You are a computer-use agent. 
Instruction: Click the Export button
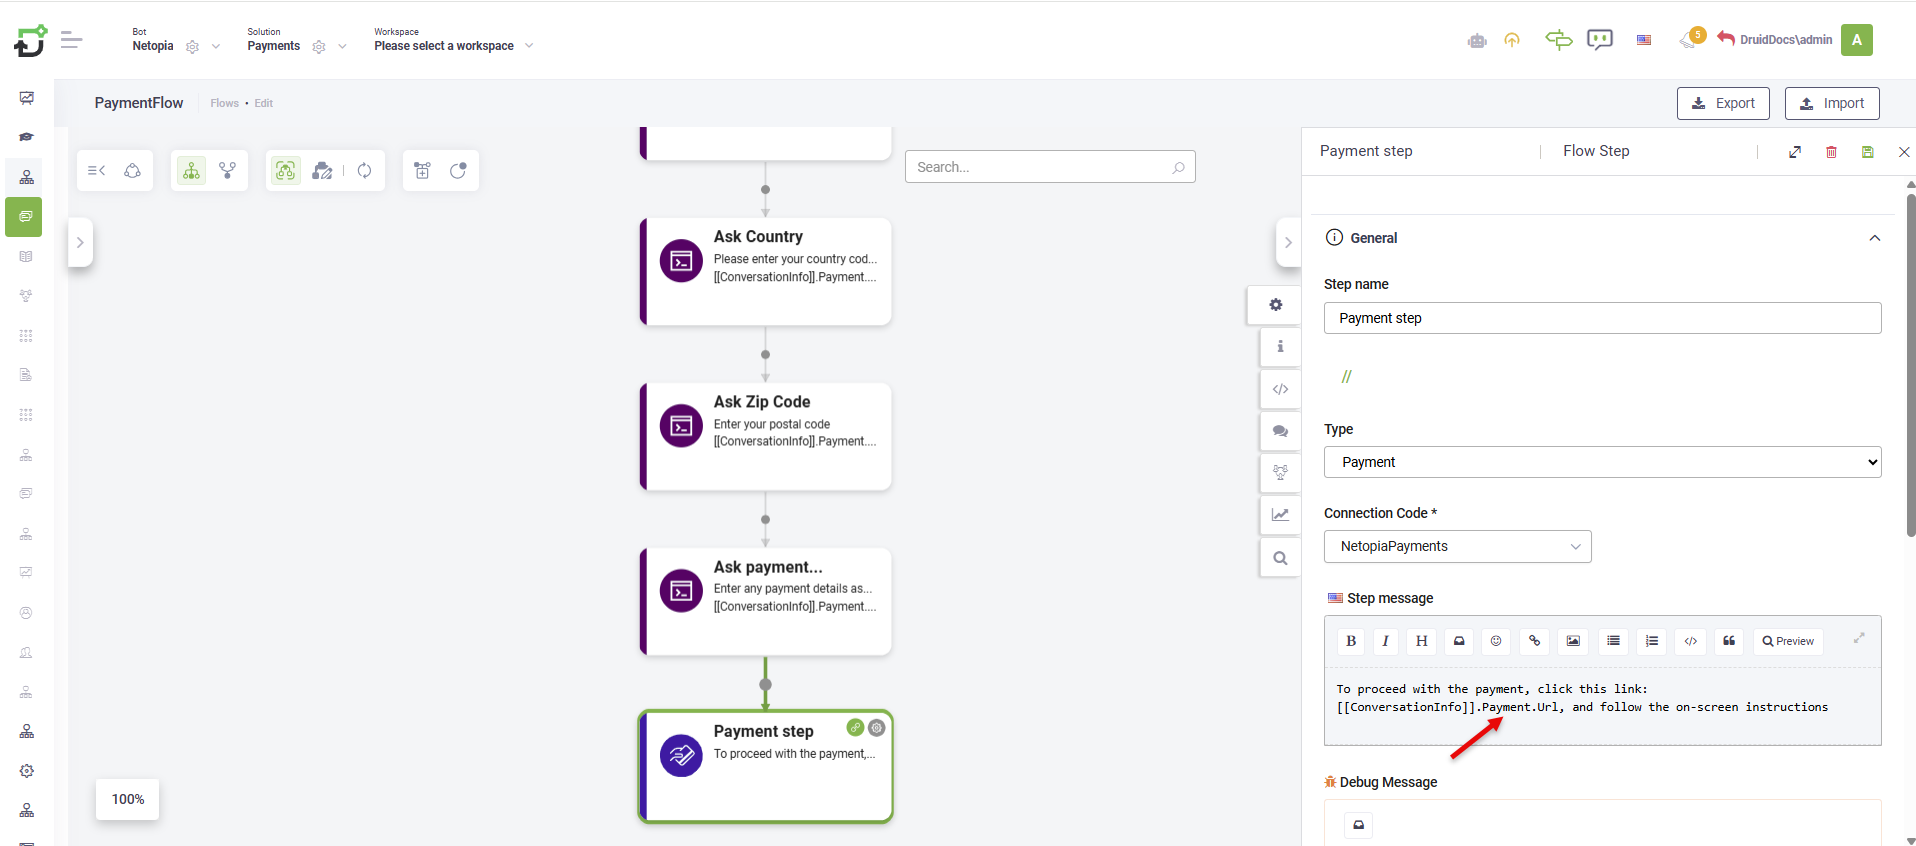point(1723,103)
